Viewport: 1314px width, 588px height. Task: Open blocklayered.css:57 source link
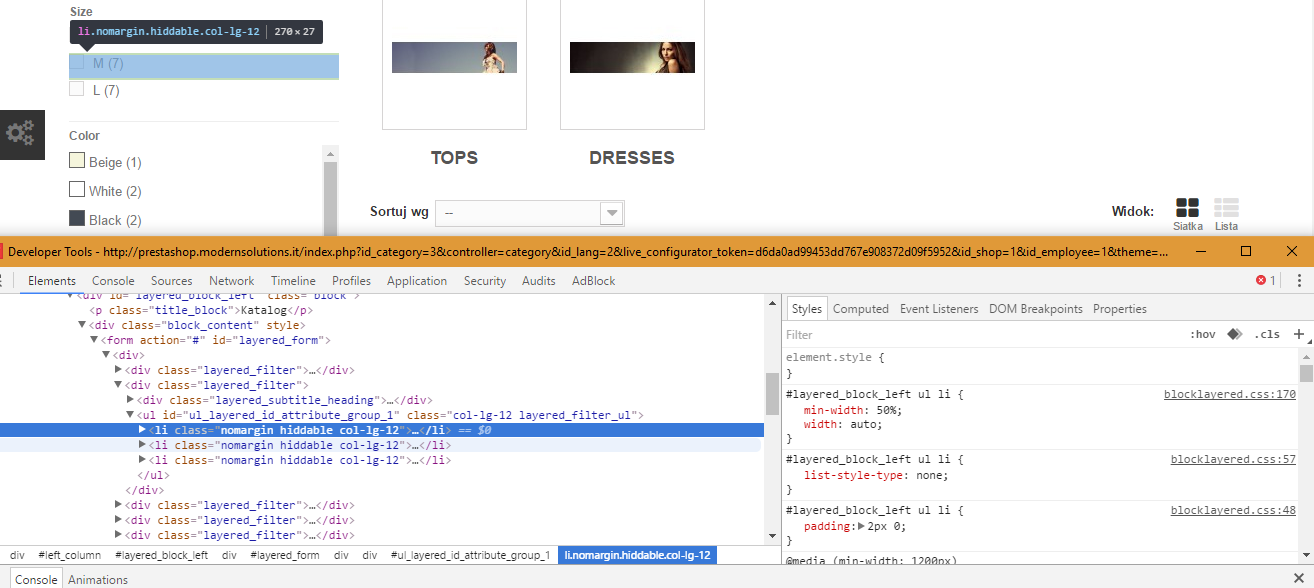[x=1233, y=460]
